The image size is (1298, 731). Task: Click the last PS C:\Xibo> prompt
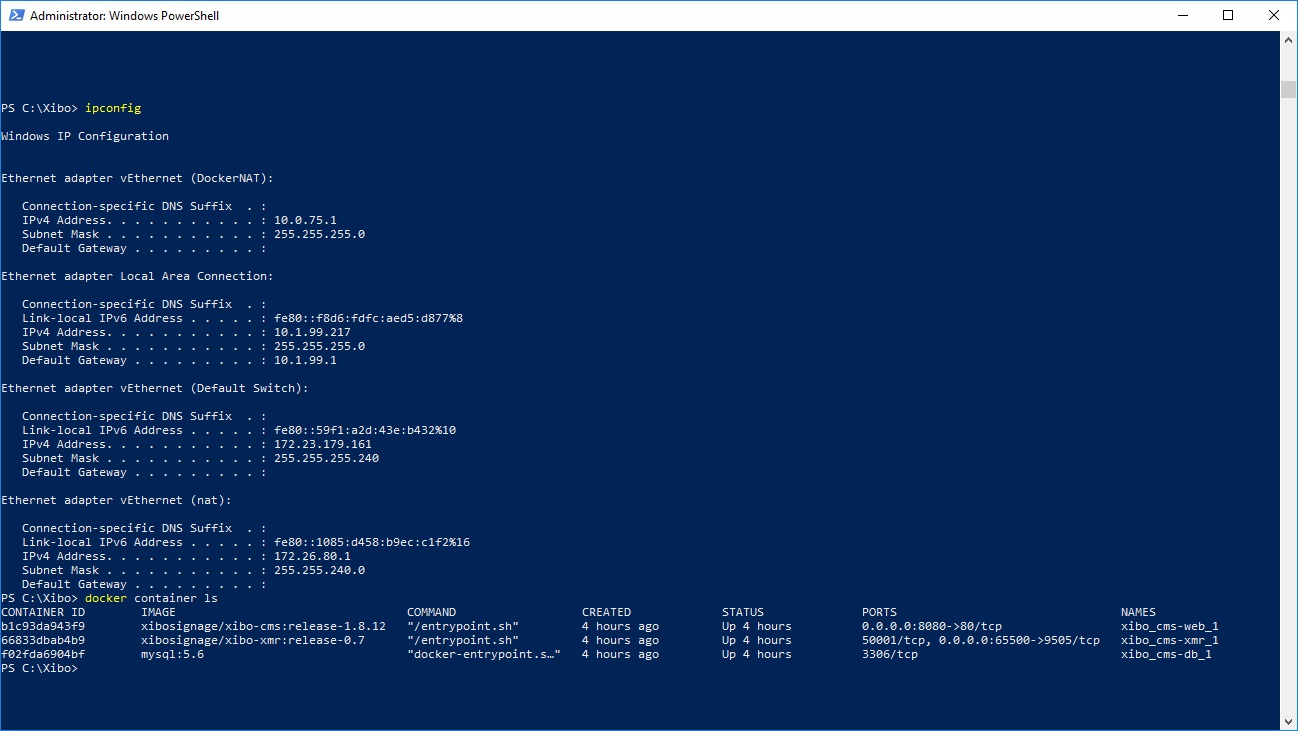coord(39,668)
